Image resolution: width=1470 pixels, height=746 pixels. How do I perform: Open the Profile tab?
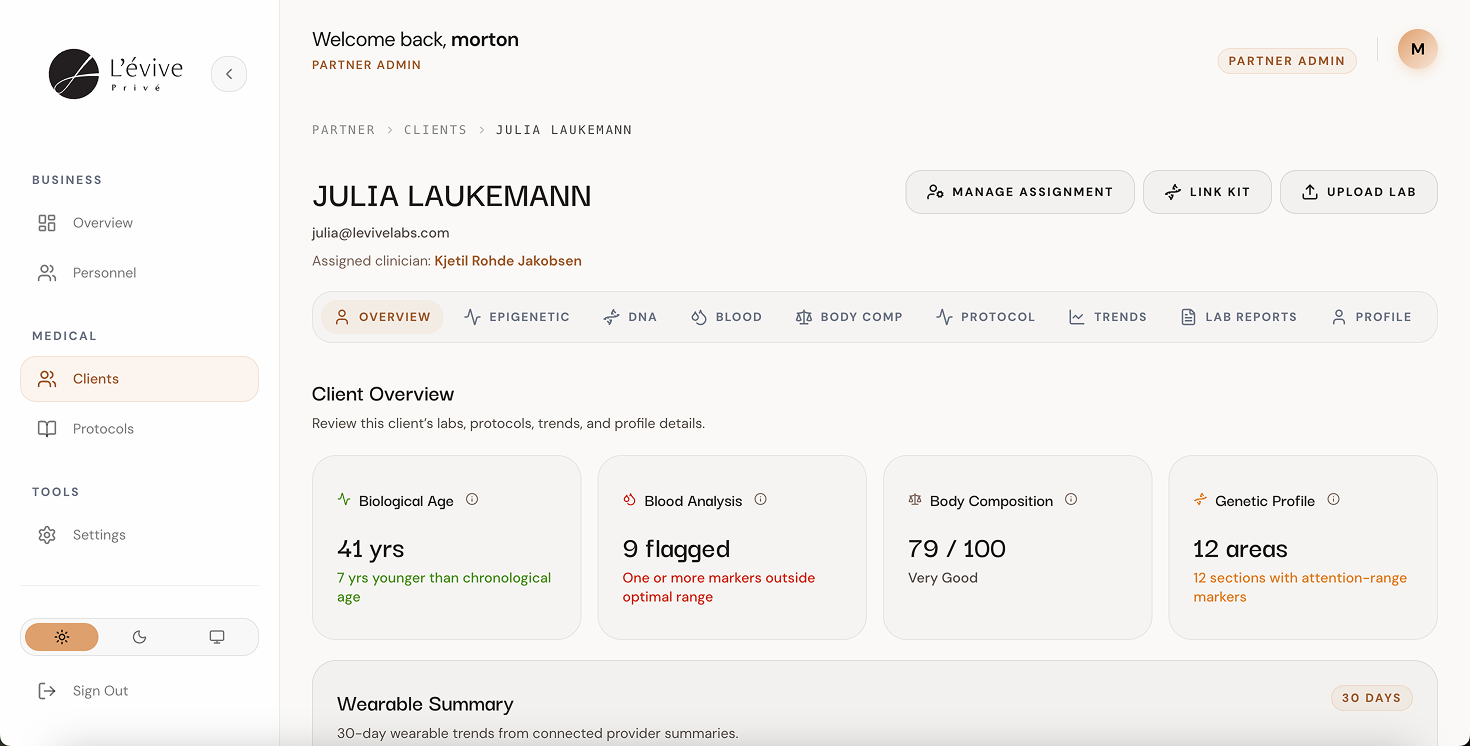(1371, 317)
